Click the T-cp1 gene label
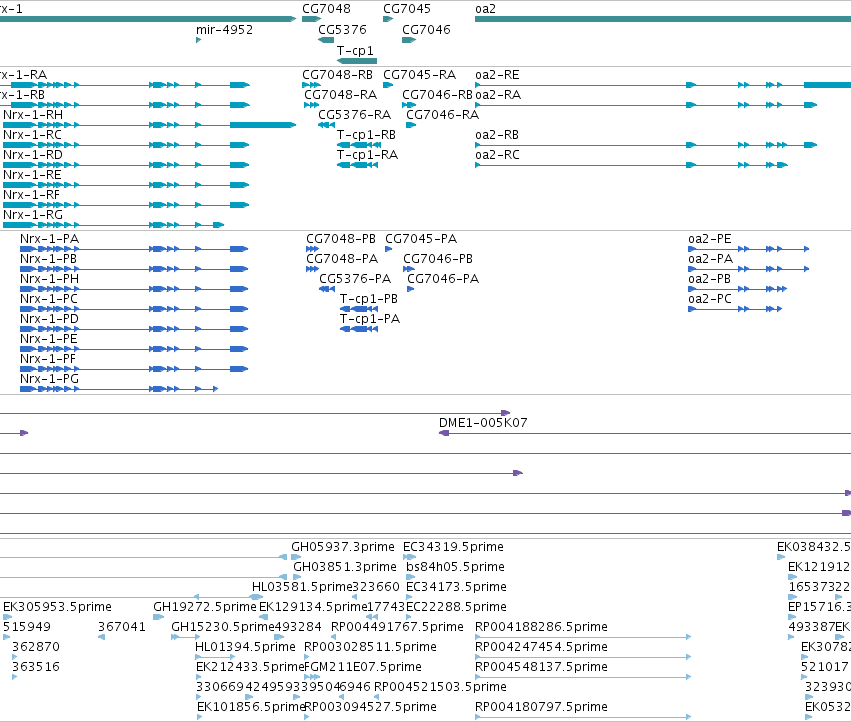This screenshot has width=851, height=722. coord(355,50)
